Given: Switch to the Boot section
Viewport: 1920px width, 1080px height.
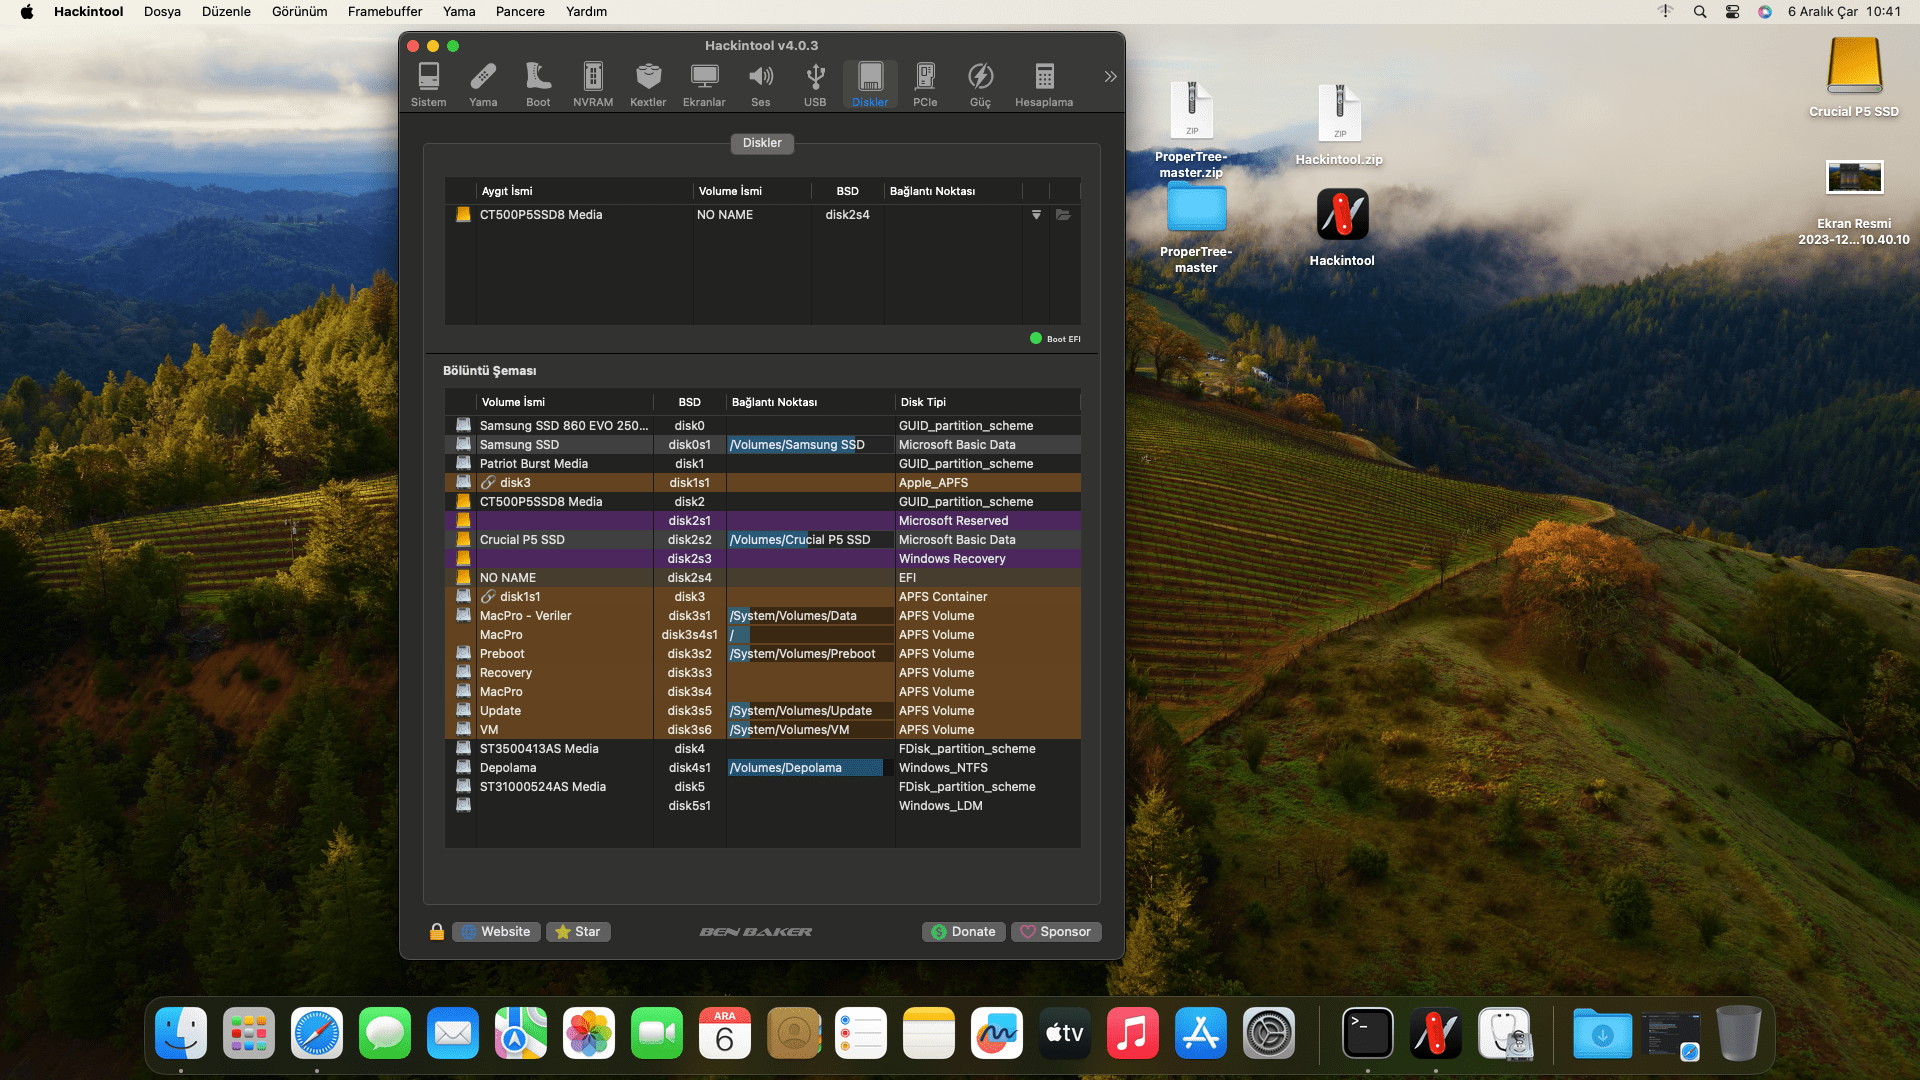Looking at the screenshot, I should point(538,84).
